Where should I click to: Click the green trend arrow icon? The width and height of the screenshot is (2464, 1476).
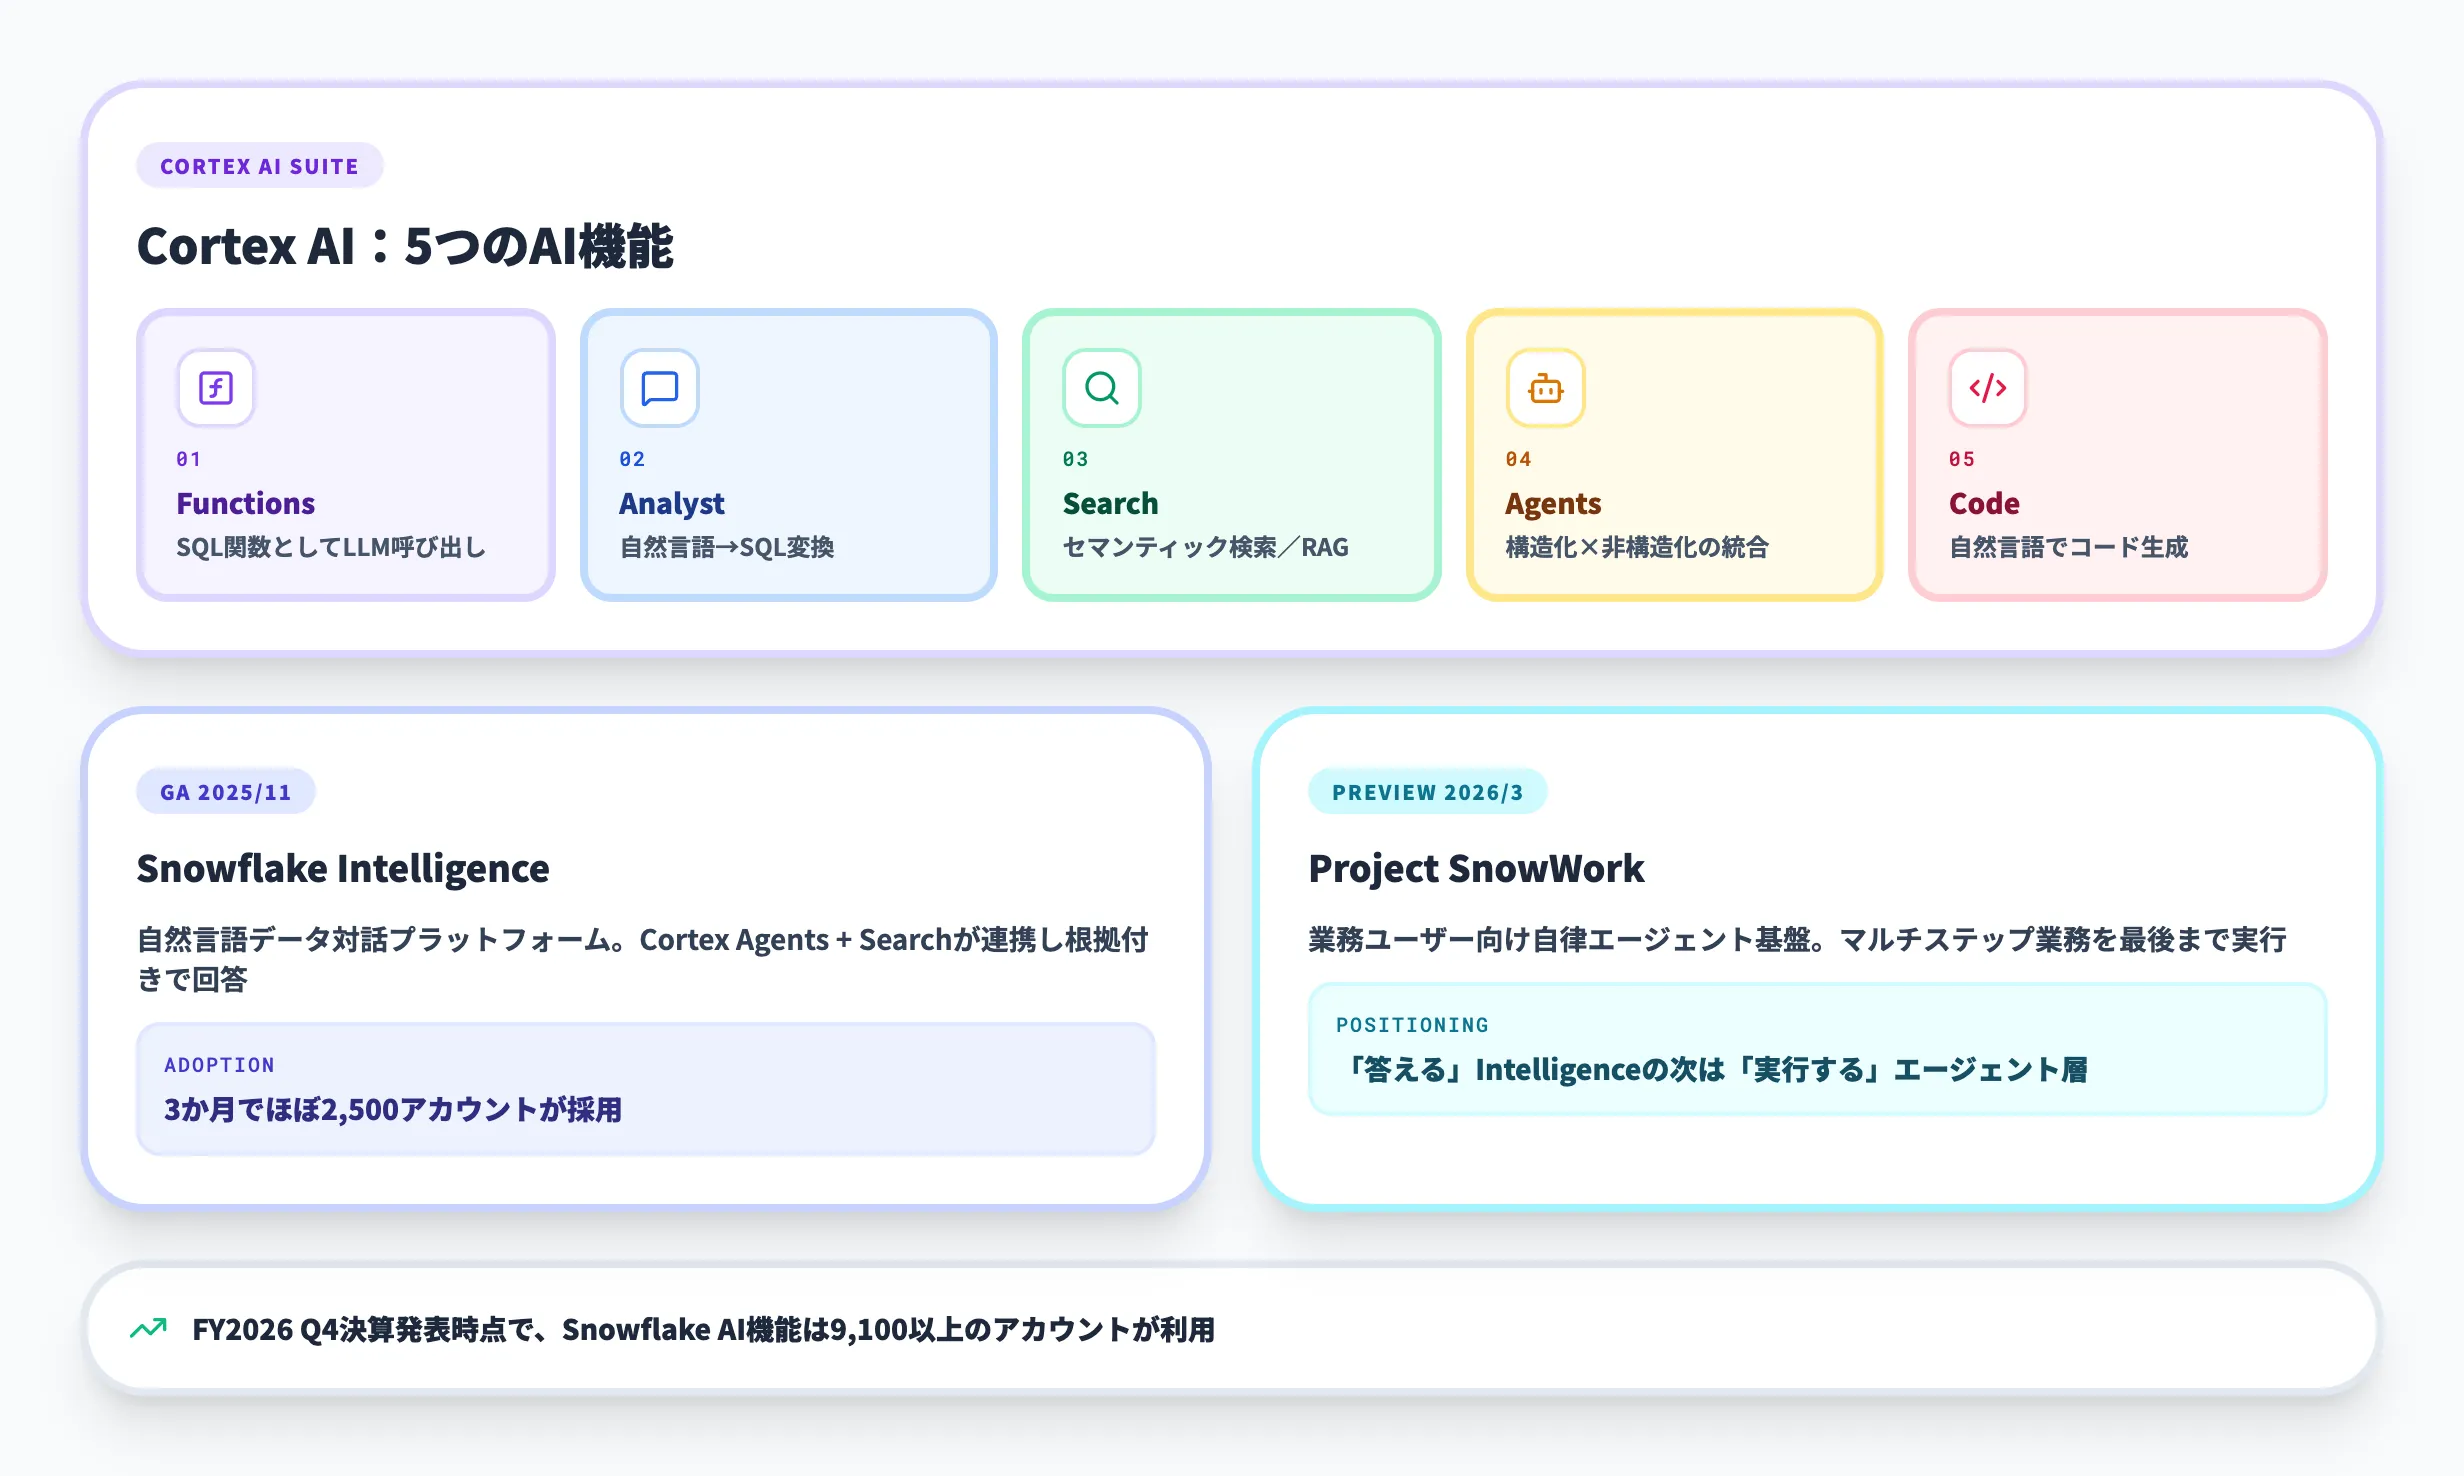[x=148, y=1329]
